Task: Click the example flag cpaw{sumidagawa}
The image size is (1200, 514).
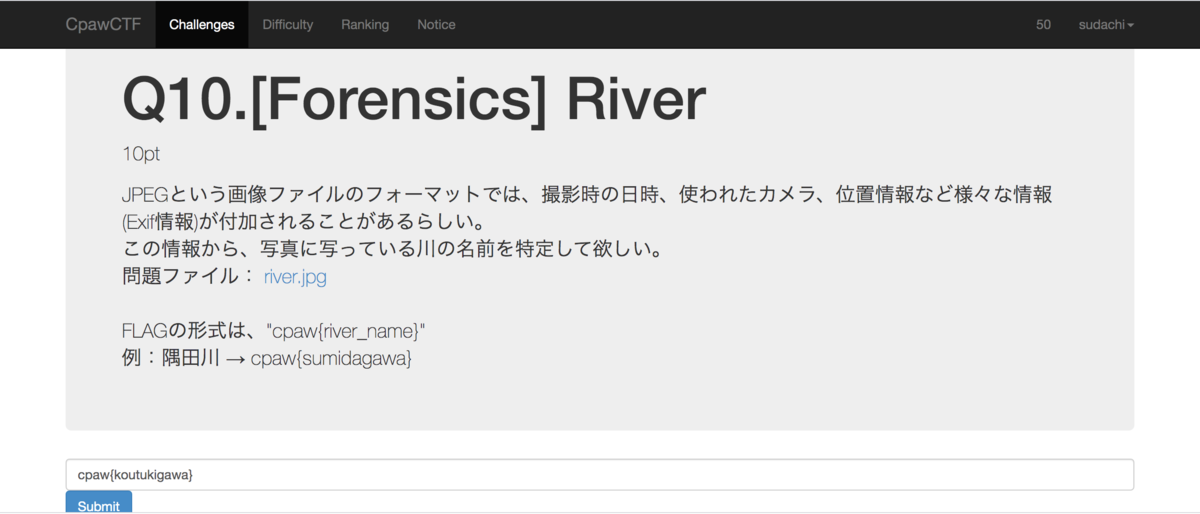Action: point(331,358)
